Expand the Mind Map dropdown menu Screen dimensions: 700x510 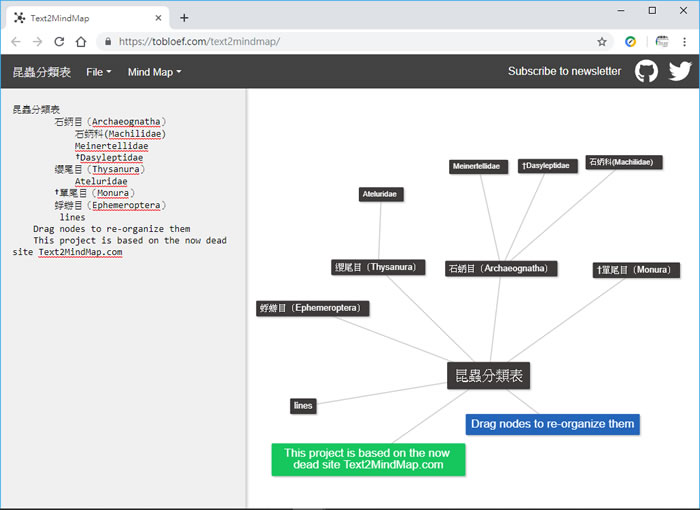(x=154, y=72)
